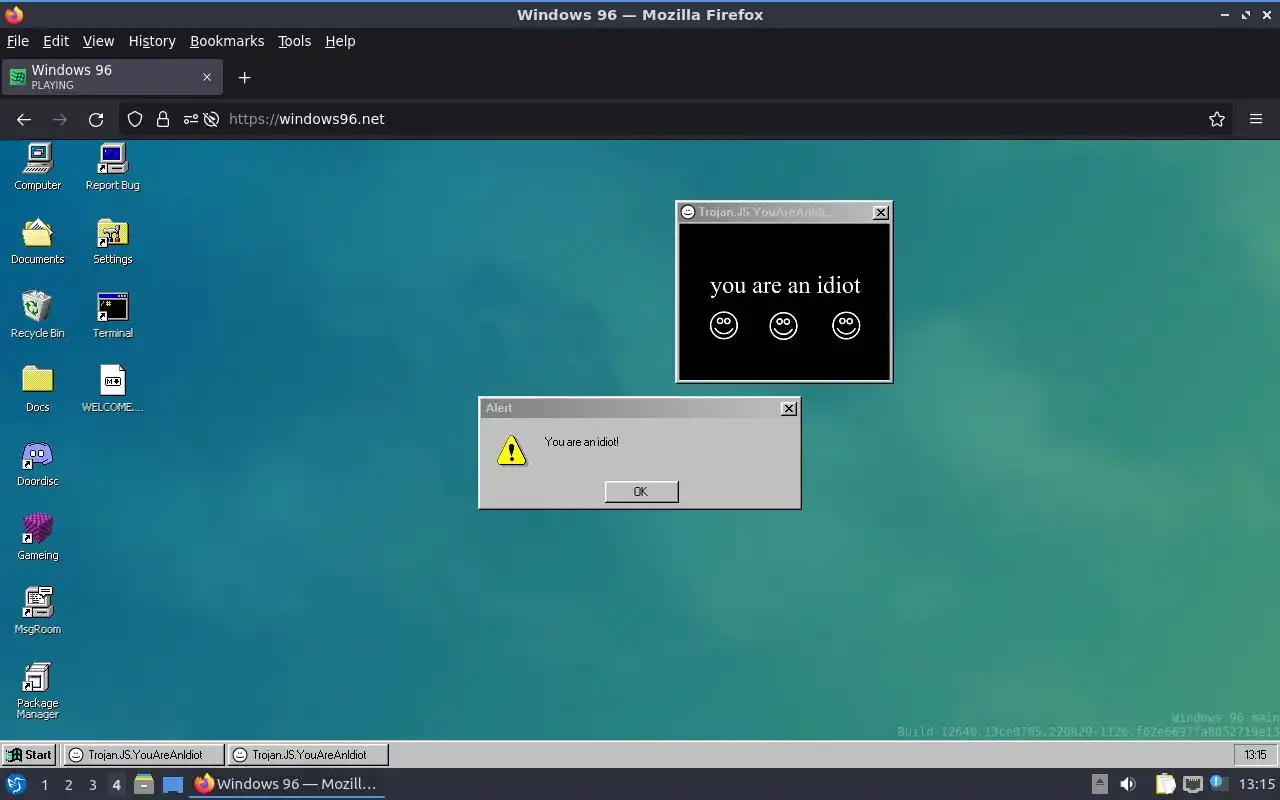
Task: Switch to workspace 4 in panel
Action: [116, 785]
